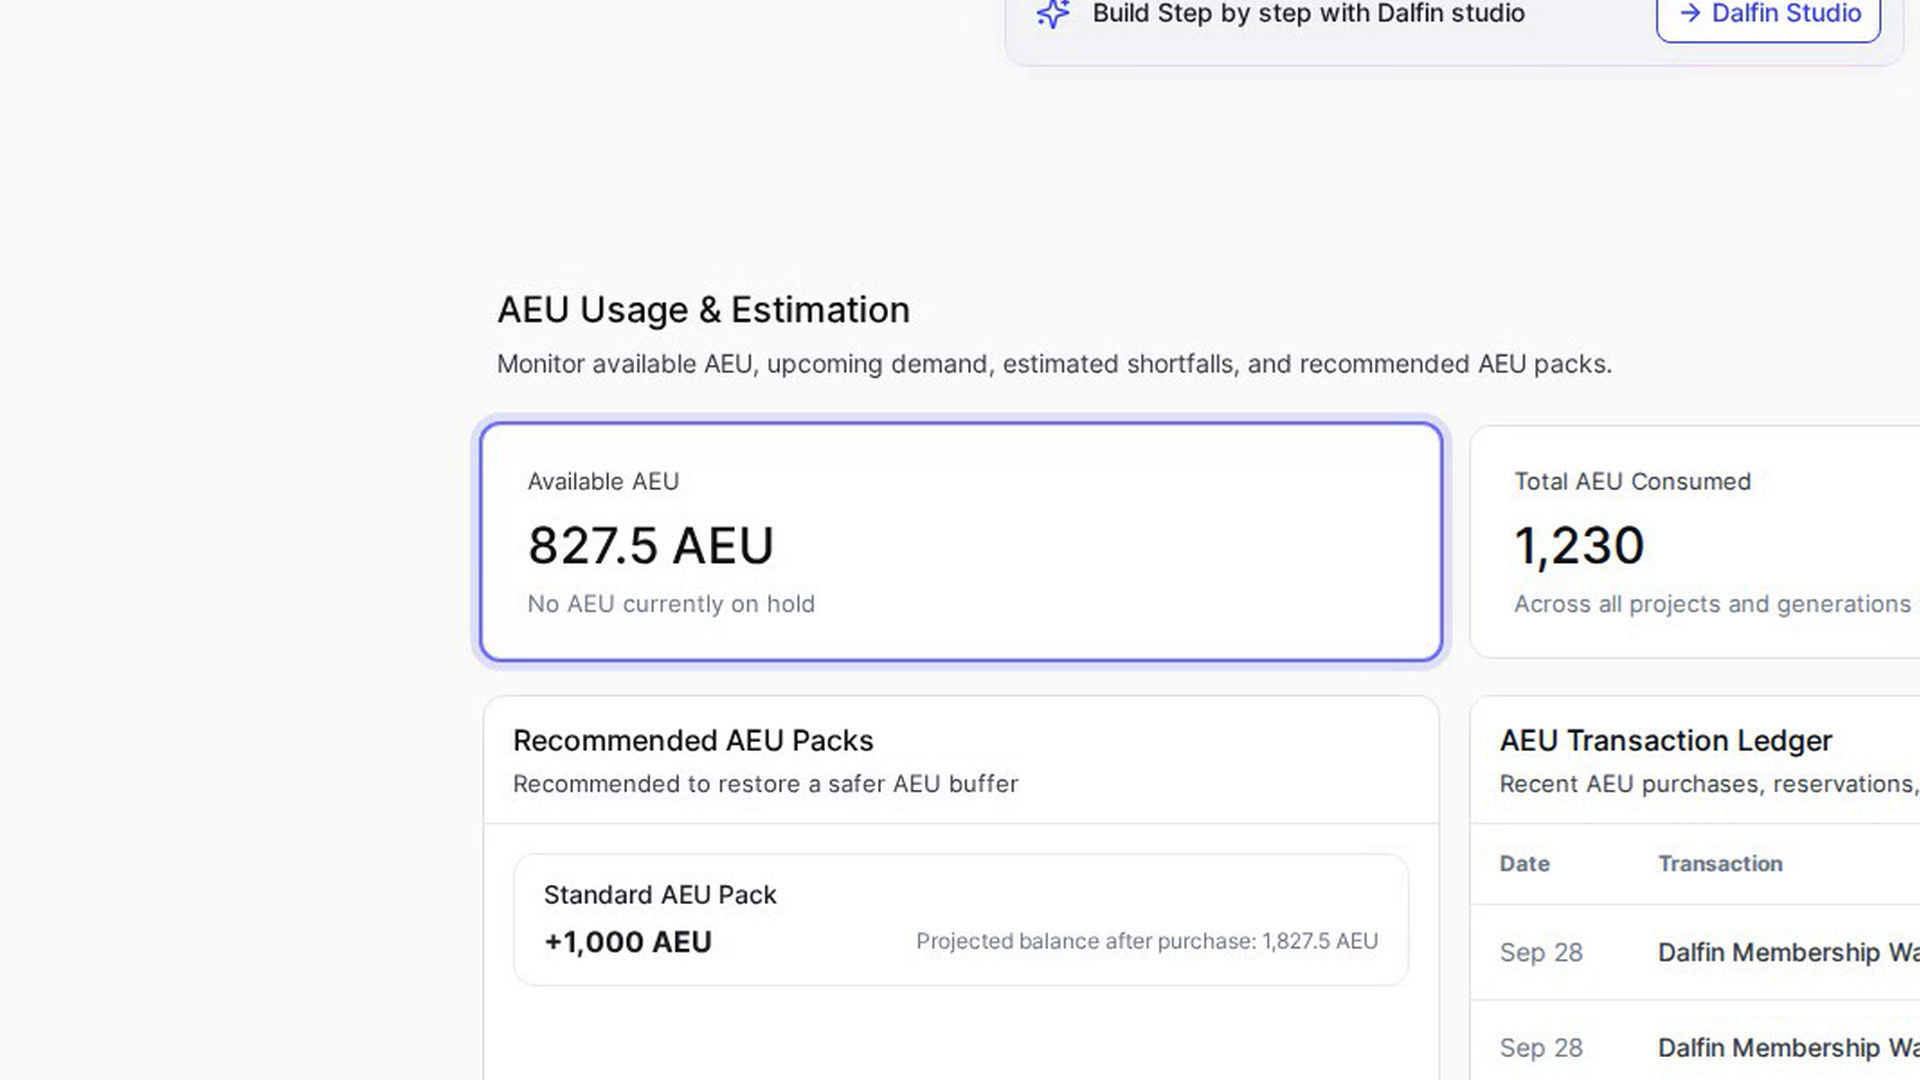Click the sparkle icon beside Build Step by step
The height and width of the screenshot is (1080, 1920).
[x=1053, y=14]
